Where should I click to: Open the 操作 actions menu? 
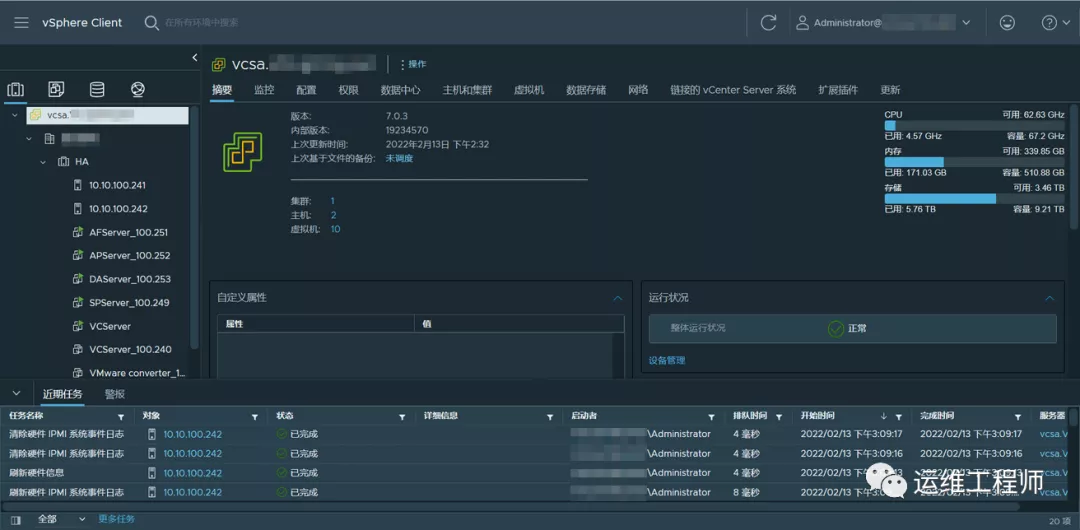[413, 64]
